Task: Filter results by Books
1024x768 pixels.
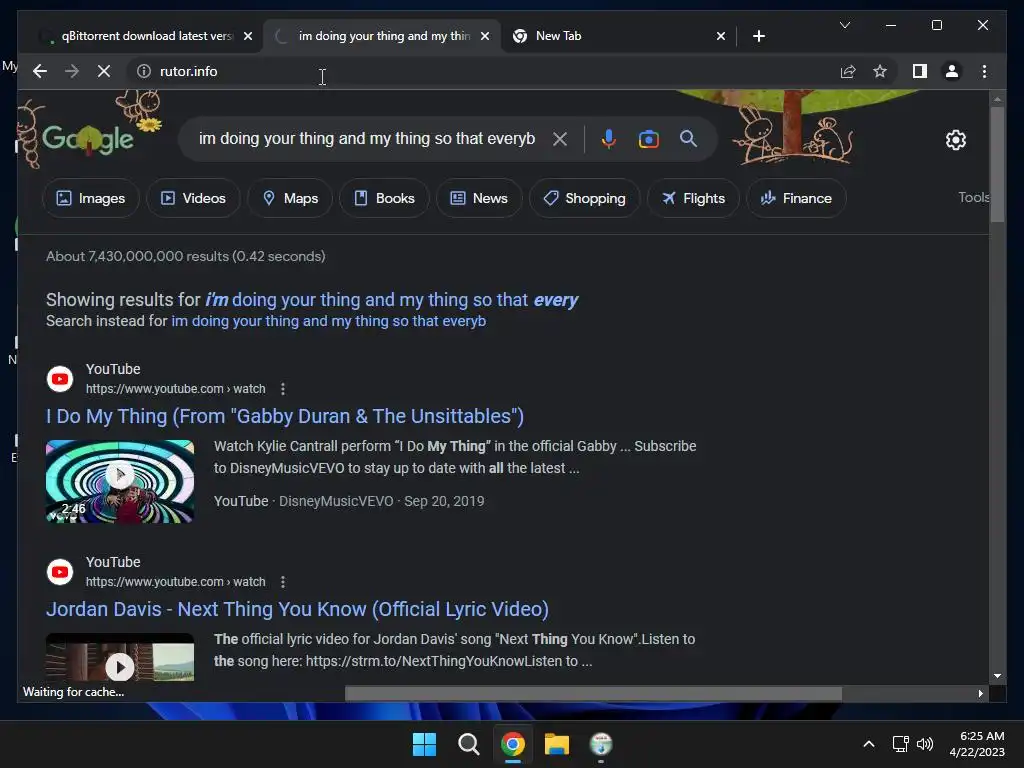Action: pos(384,198)
